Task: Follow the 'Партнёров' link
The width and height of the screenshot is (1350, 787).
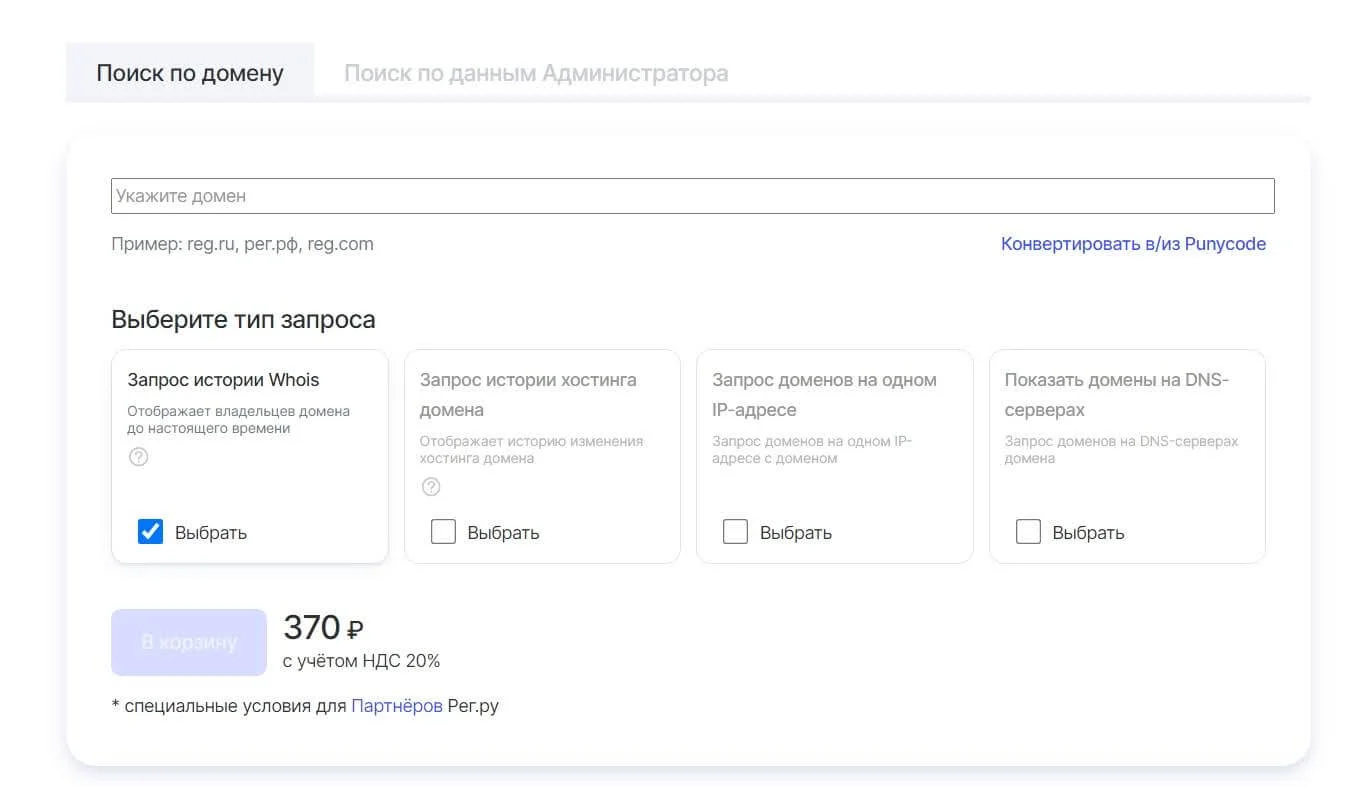Action: [396, 706]
